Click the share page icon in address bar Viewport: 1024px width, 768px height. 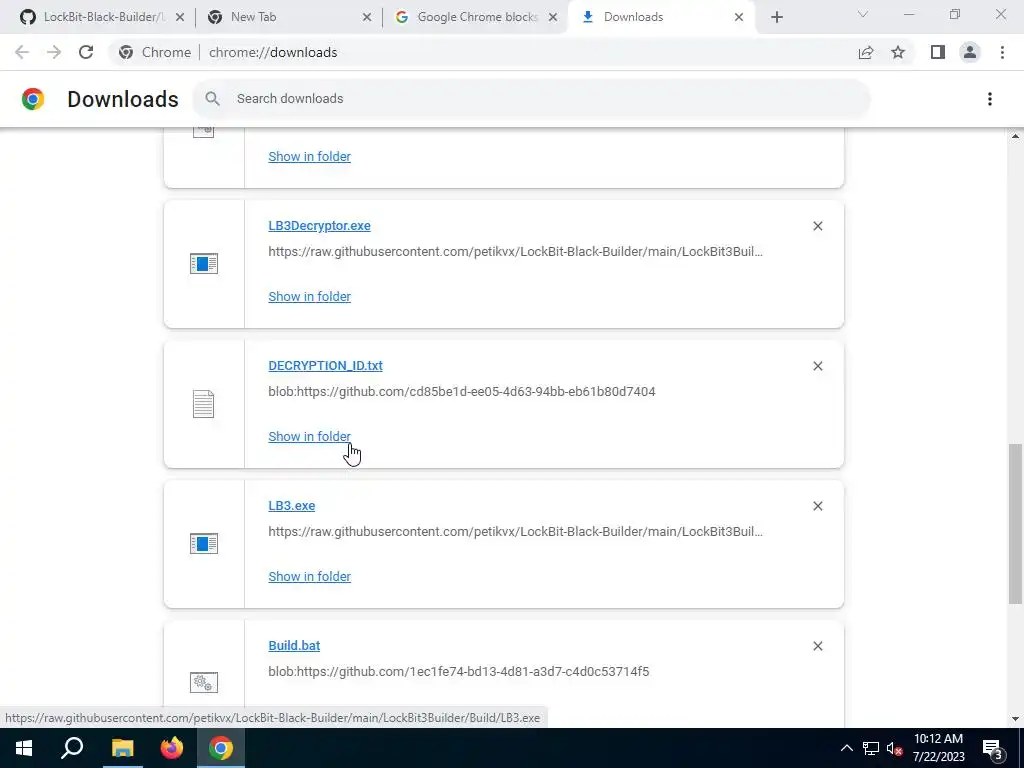click(x=866, y=52)
